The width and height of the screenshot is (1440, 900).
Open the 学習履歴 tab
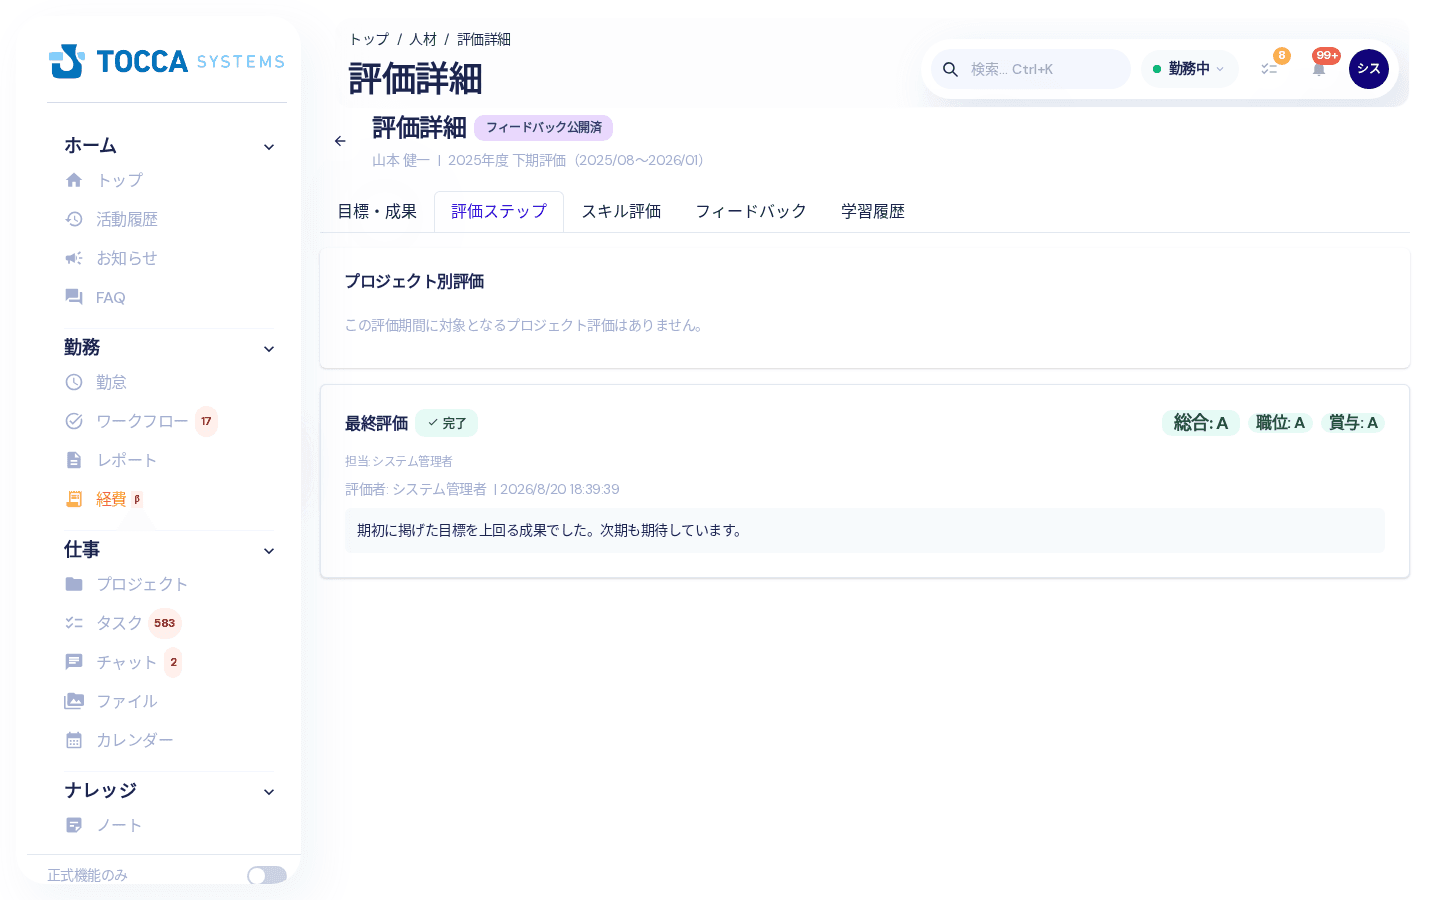click(873, 212)
